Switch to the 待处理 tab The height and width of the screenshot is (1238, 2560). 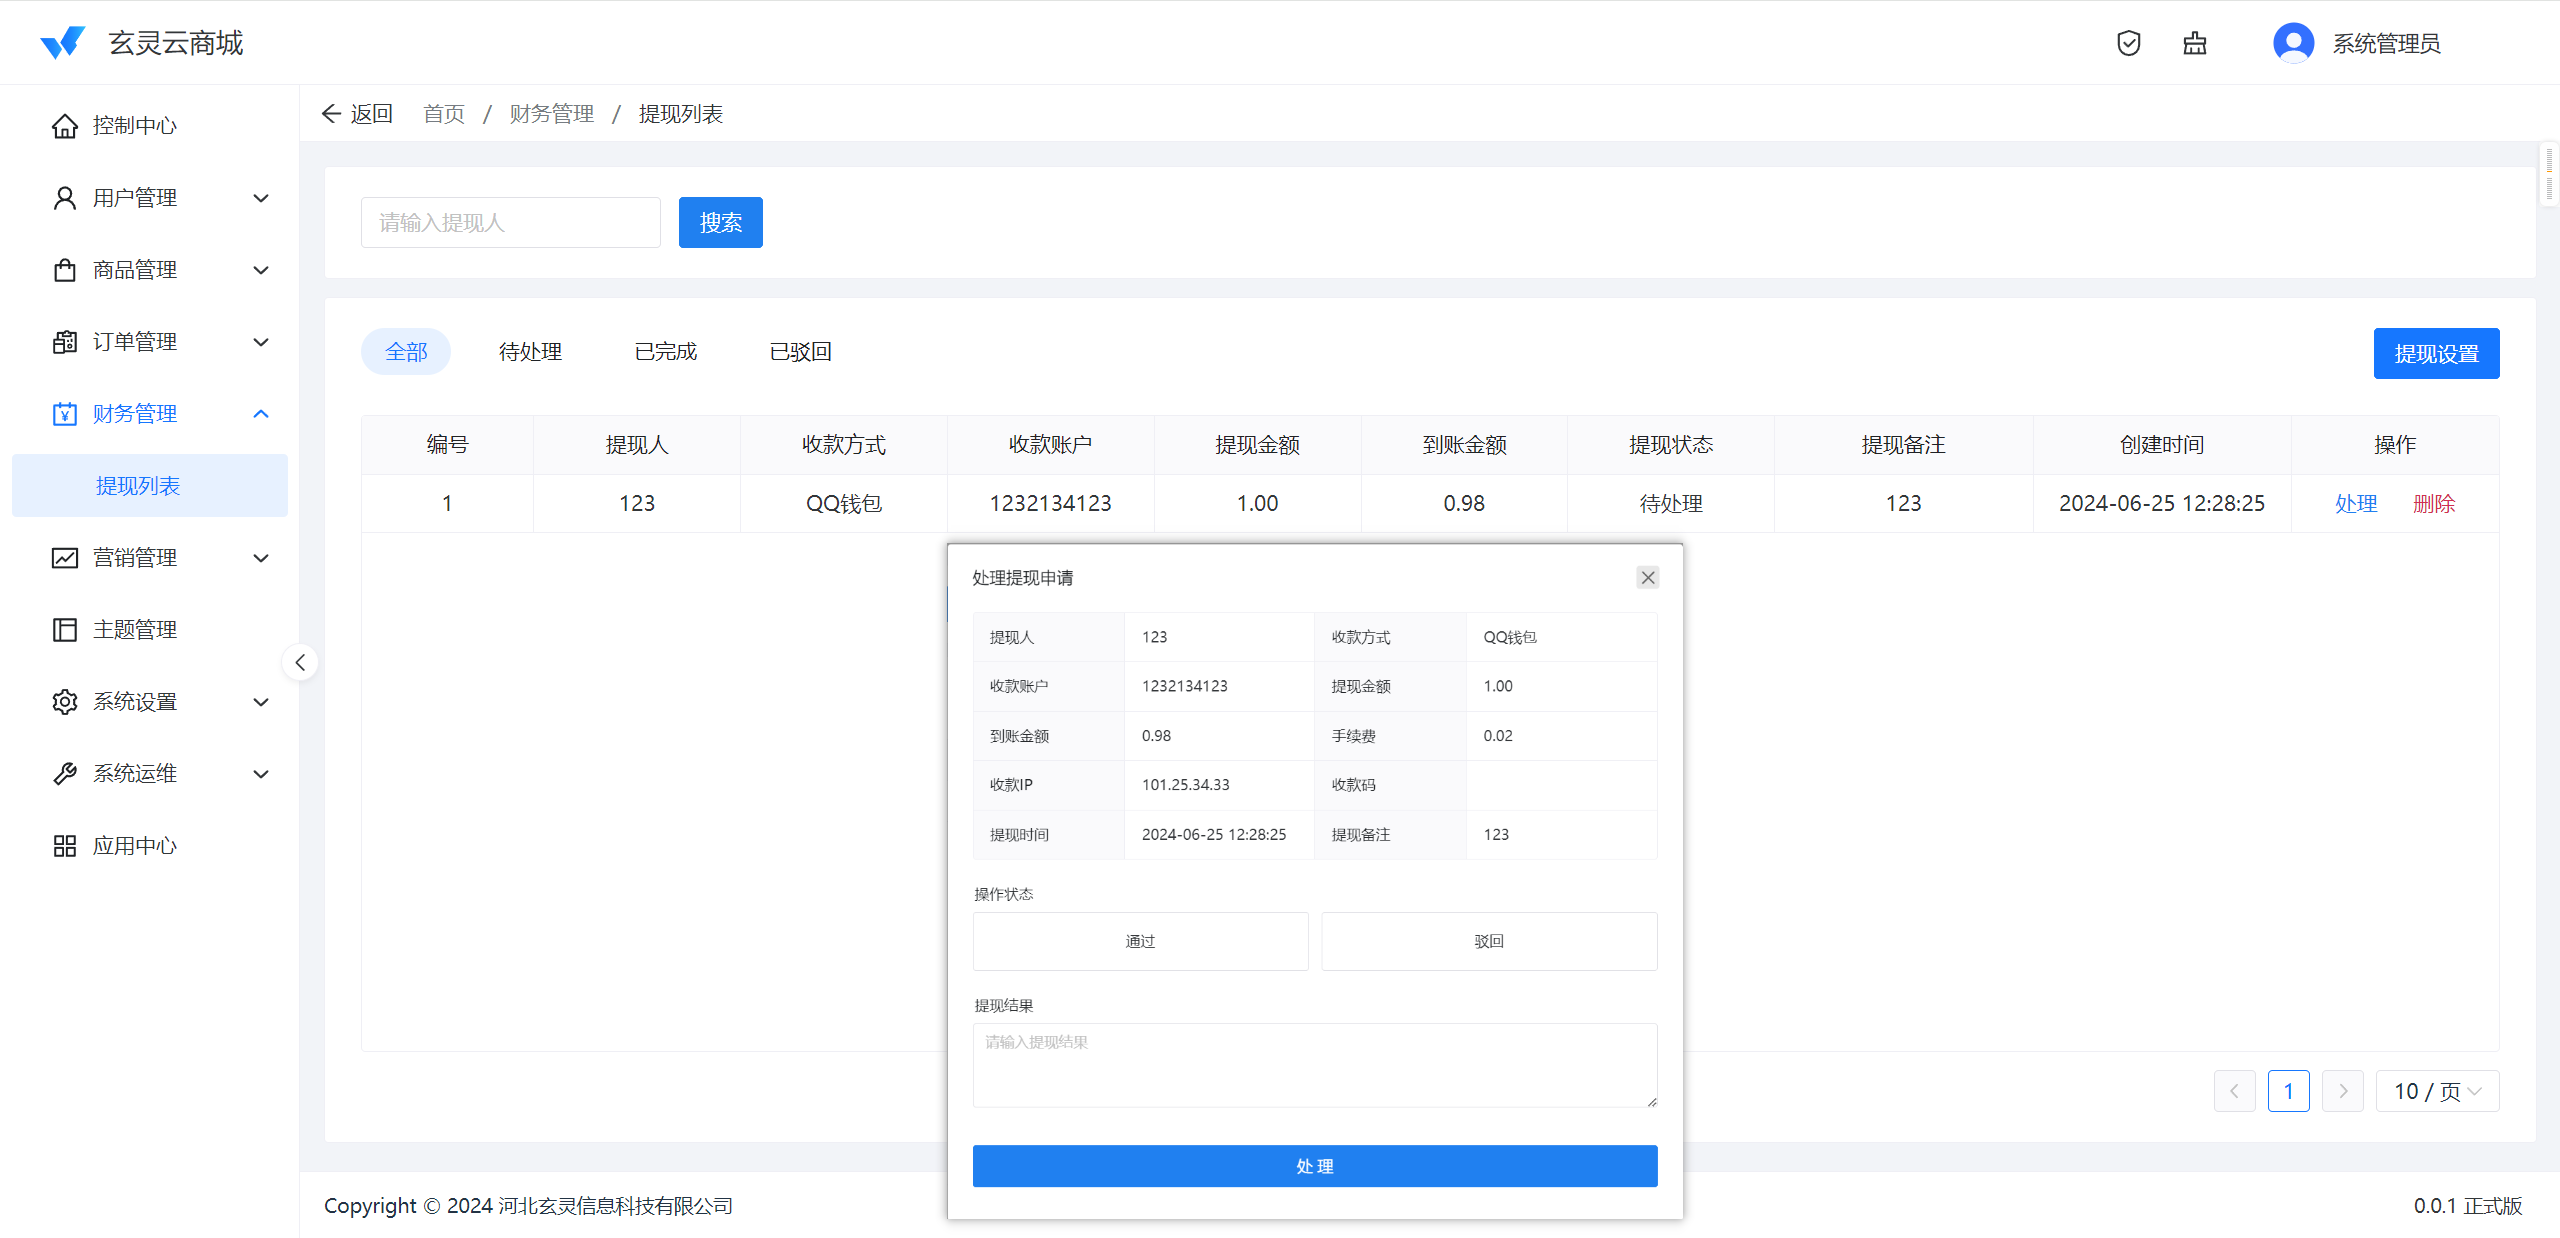(x=530, y=352)
